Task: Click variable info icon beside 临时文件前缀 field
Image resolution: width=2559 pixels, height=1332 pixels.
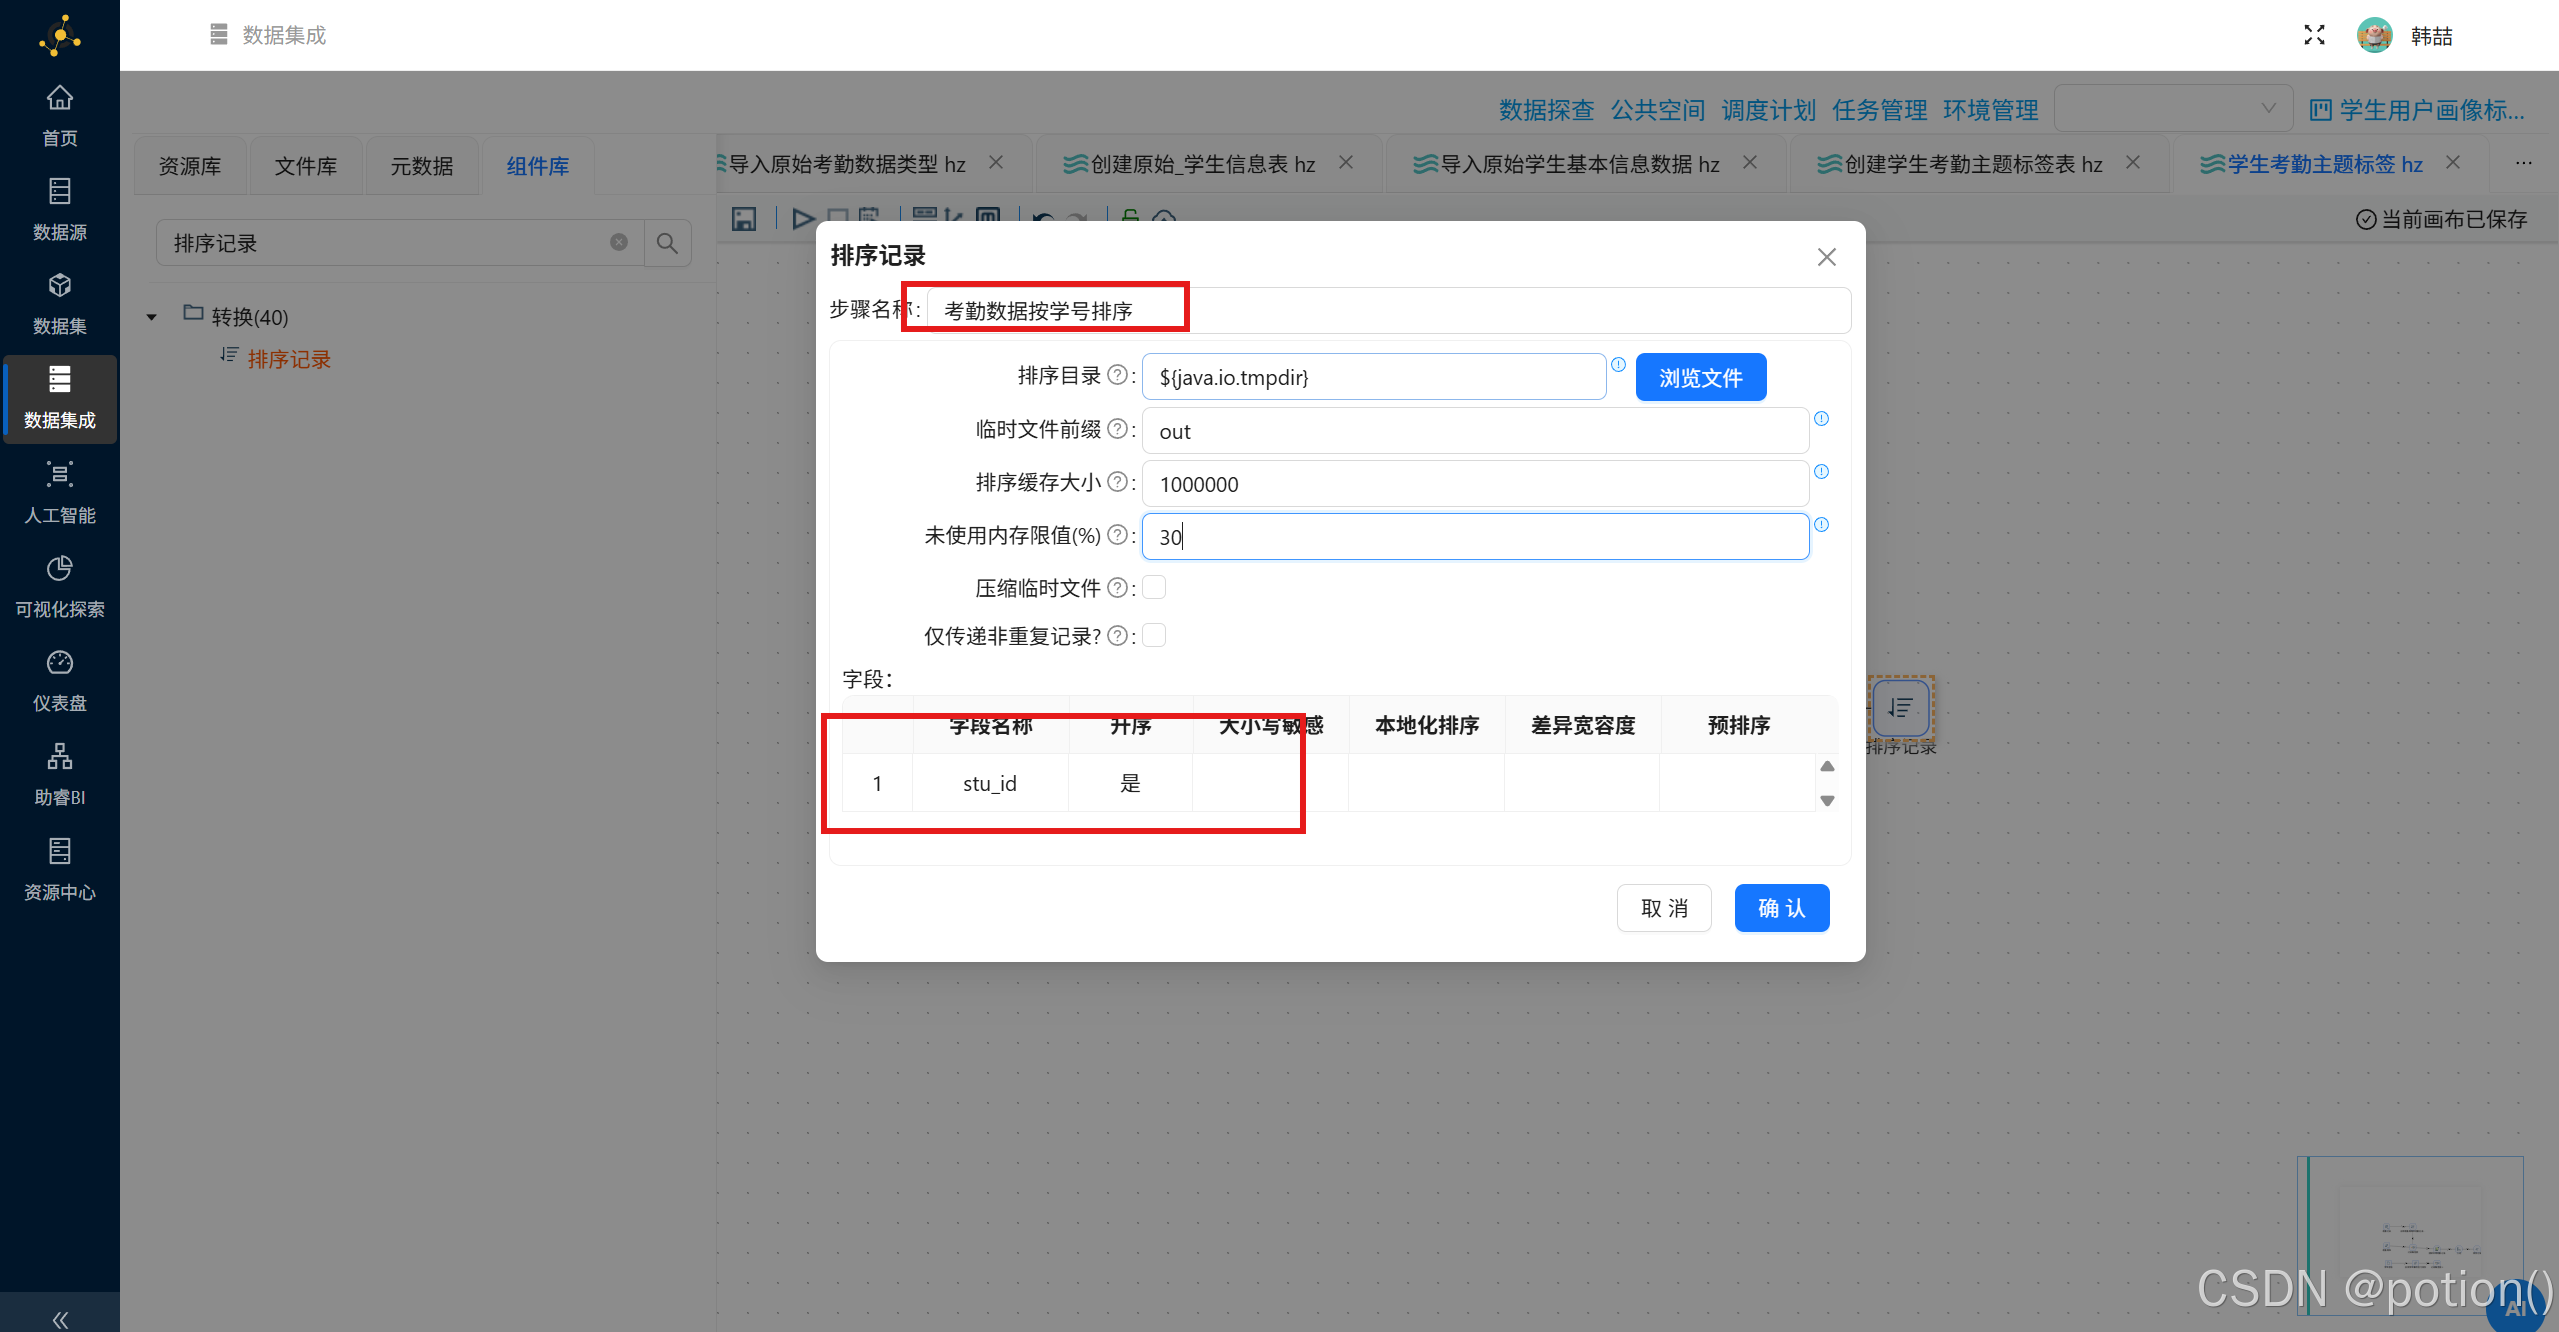Action: (x=1821, y=418)
